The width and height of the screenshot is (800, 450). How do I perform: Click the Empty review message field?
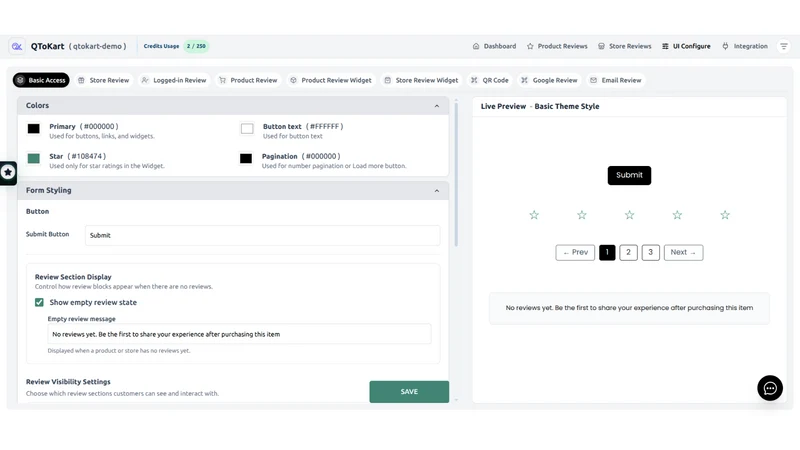pyautogui.click(x=239, y=334)
